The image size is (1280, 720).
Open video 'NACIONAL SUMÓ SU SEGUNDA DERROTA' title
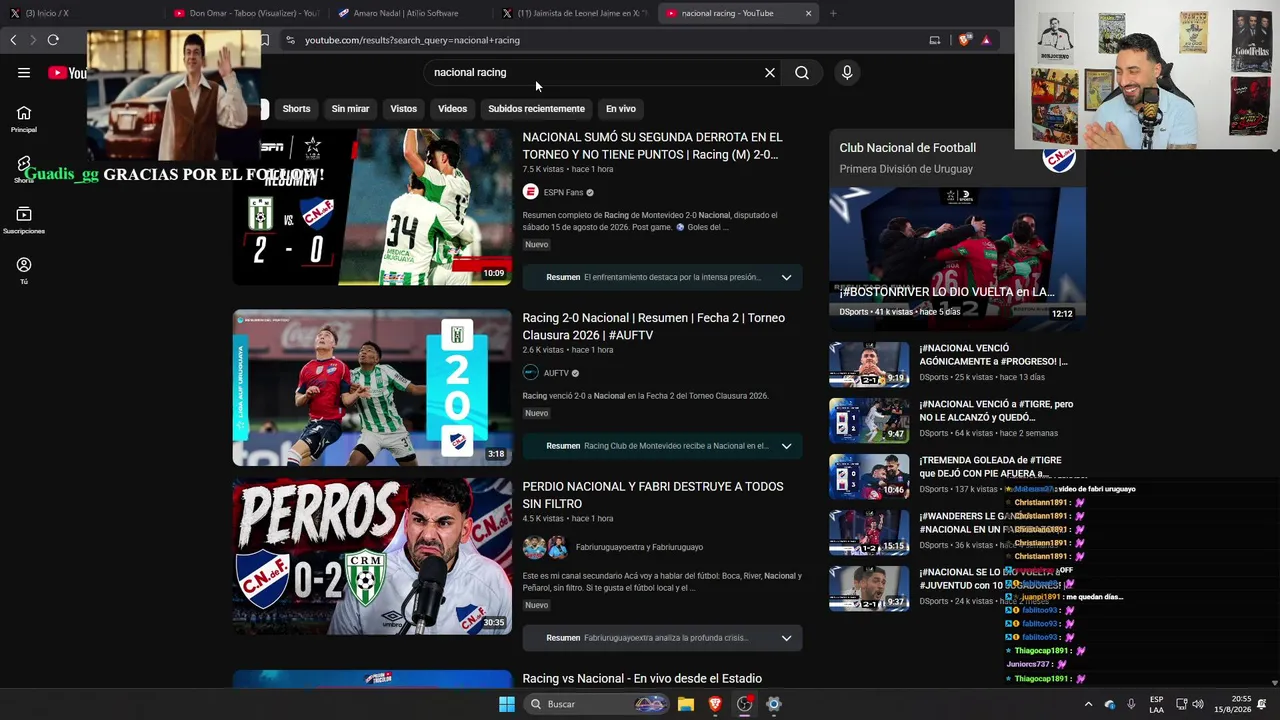pyautogui.click(x=652, y=146)
